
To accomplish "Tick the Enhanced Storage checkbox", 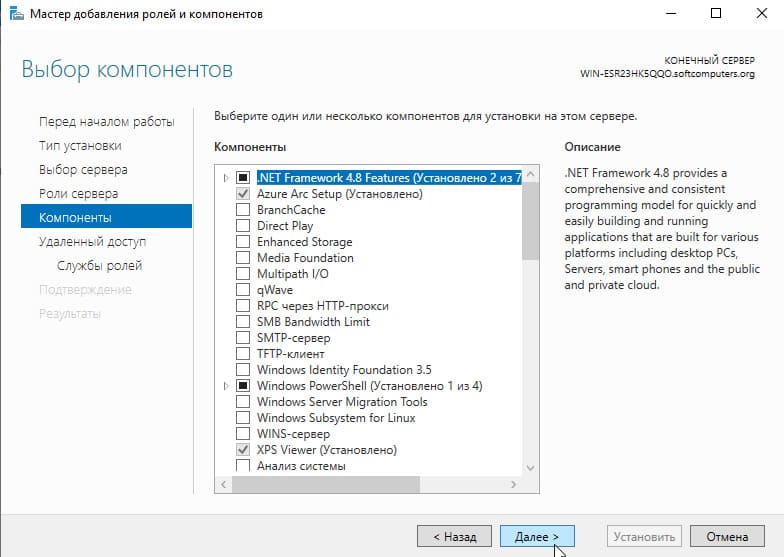I will [x=243, y=242].
